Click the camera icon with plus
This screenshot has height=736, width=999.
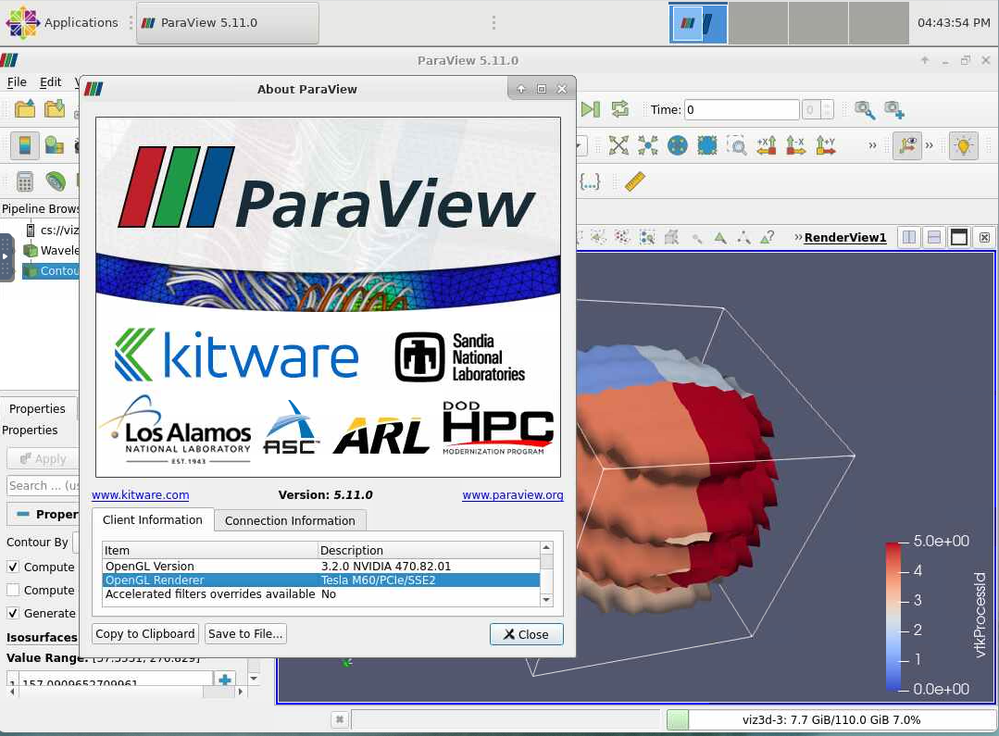click(894, 110)
